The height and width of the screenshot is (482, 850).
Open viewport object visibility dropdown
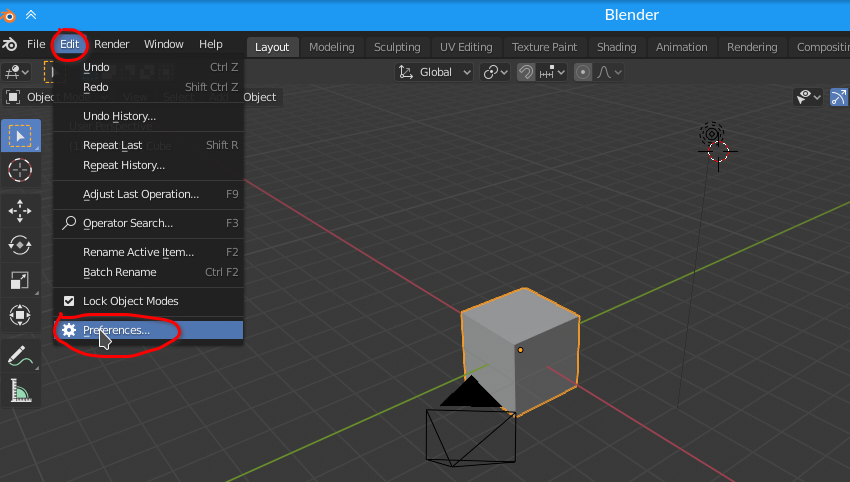(808, 97)
